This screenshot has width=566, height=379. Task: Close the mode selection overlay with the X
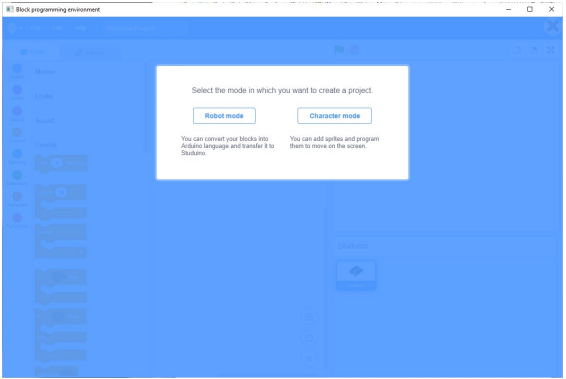[553, 26]
